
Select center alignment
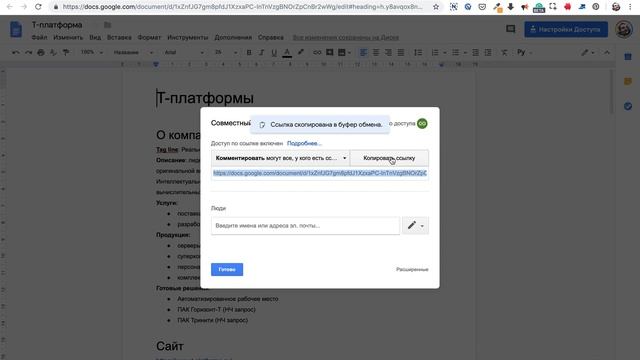(x=376, y=52)
